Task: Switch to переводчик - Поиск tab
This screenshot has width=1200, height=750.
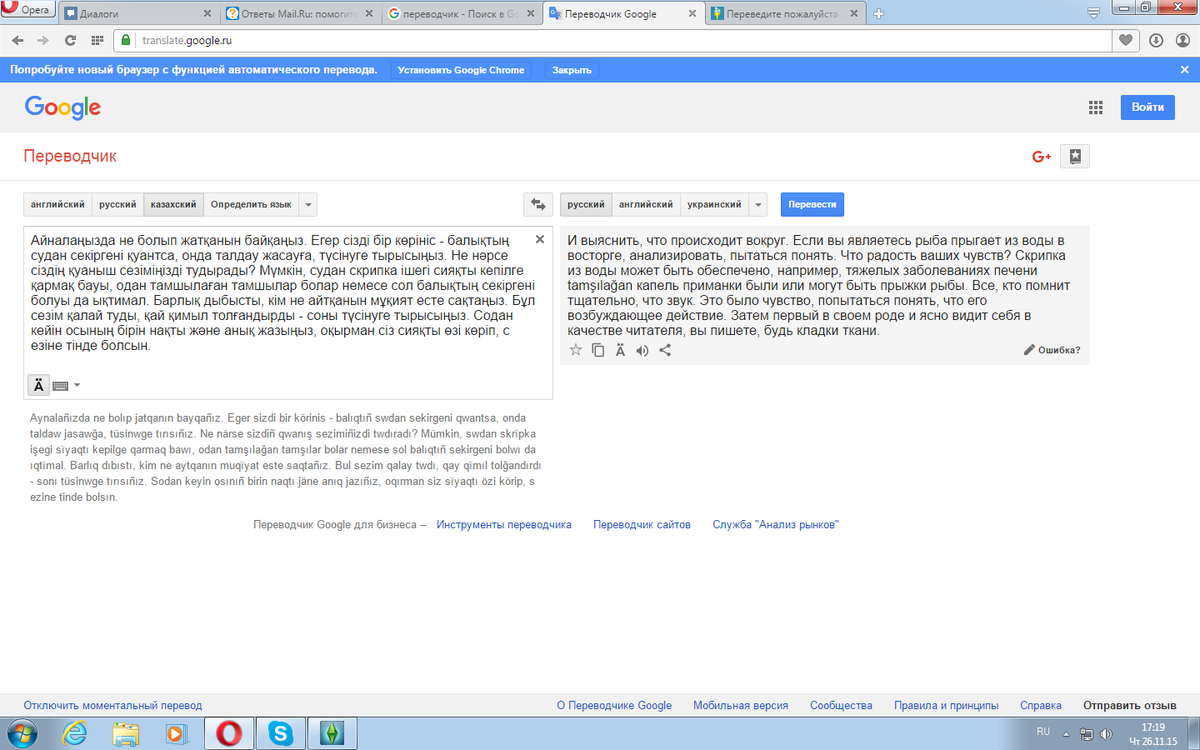Action: 461,14
